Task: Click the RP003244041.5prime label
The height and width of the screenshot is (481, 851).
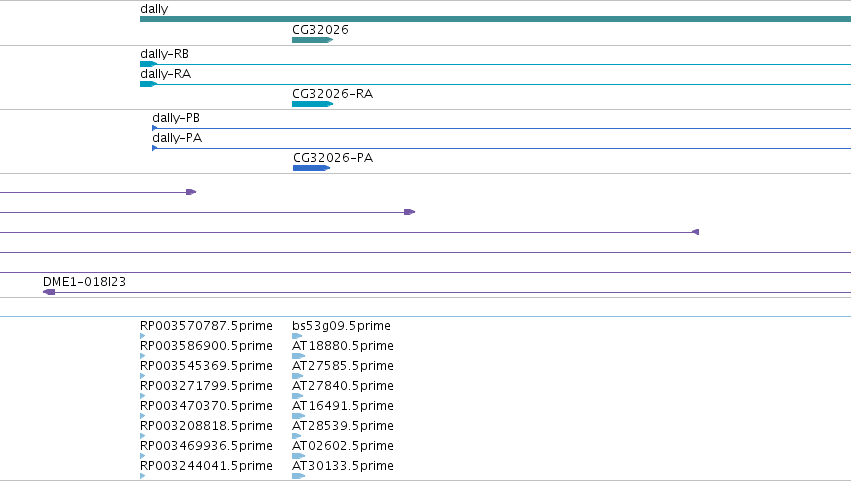Action: tap(206, 465)
